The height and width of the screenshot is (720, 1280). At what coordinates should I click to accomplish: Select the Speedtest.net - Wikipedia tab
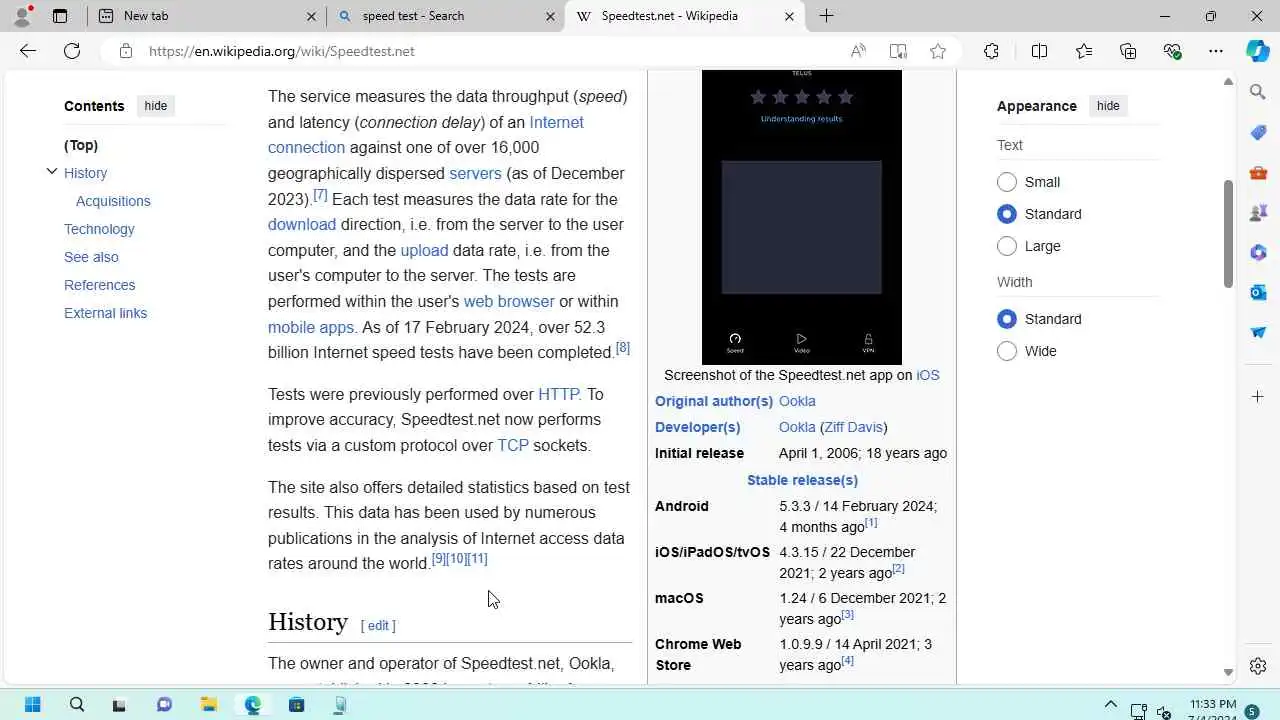tap(684, 16)
